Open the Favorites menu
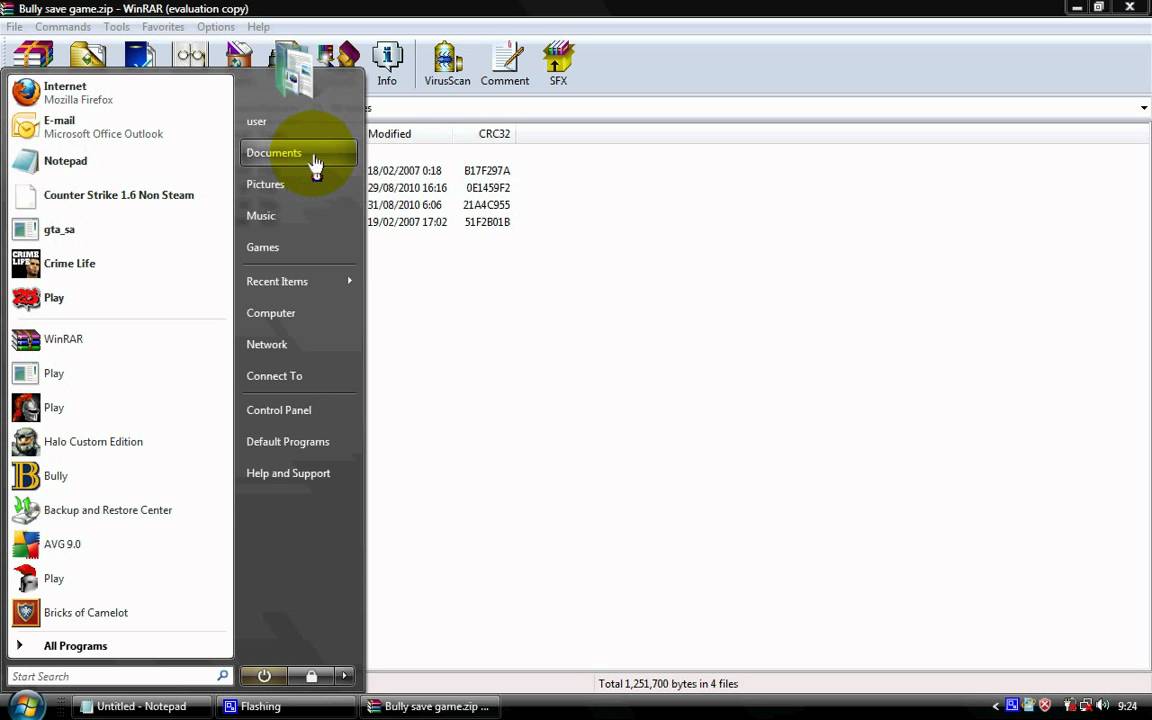 click(163, 26)
